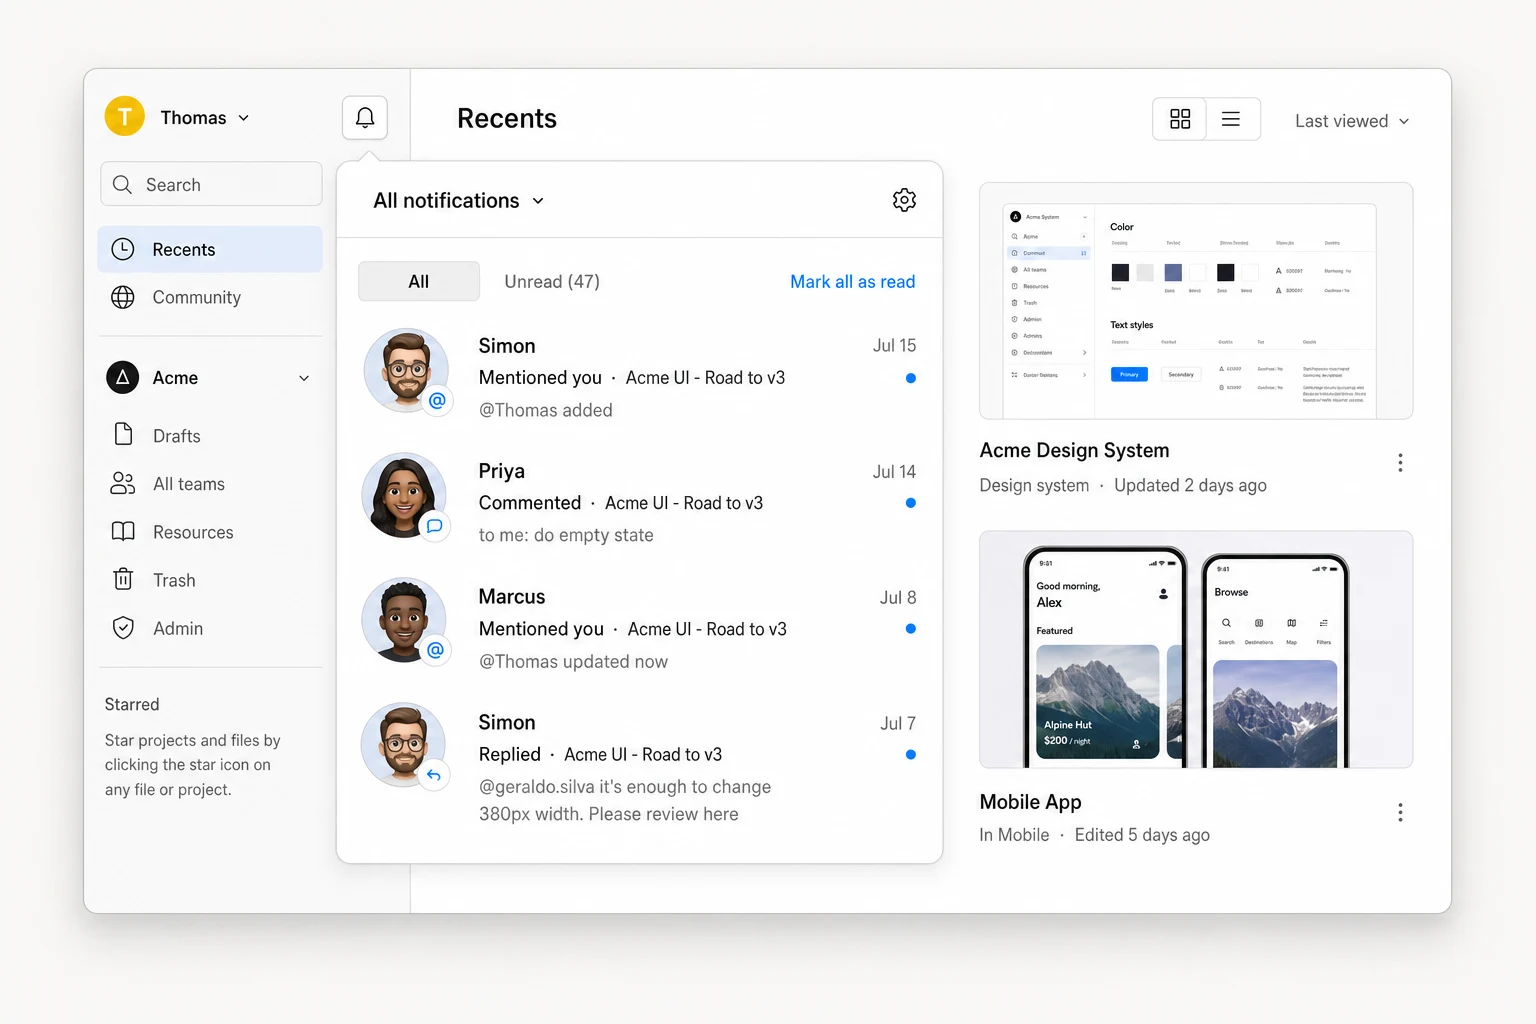Open Trash in sidebar
The width and height of the screenshot is (1536, 1024).
(210, 580)
